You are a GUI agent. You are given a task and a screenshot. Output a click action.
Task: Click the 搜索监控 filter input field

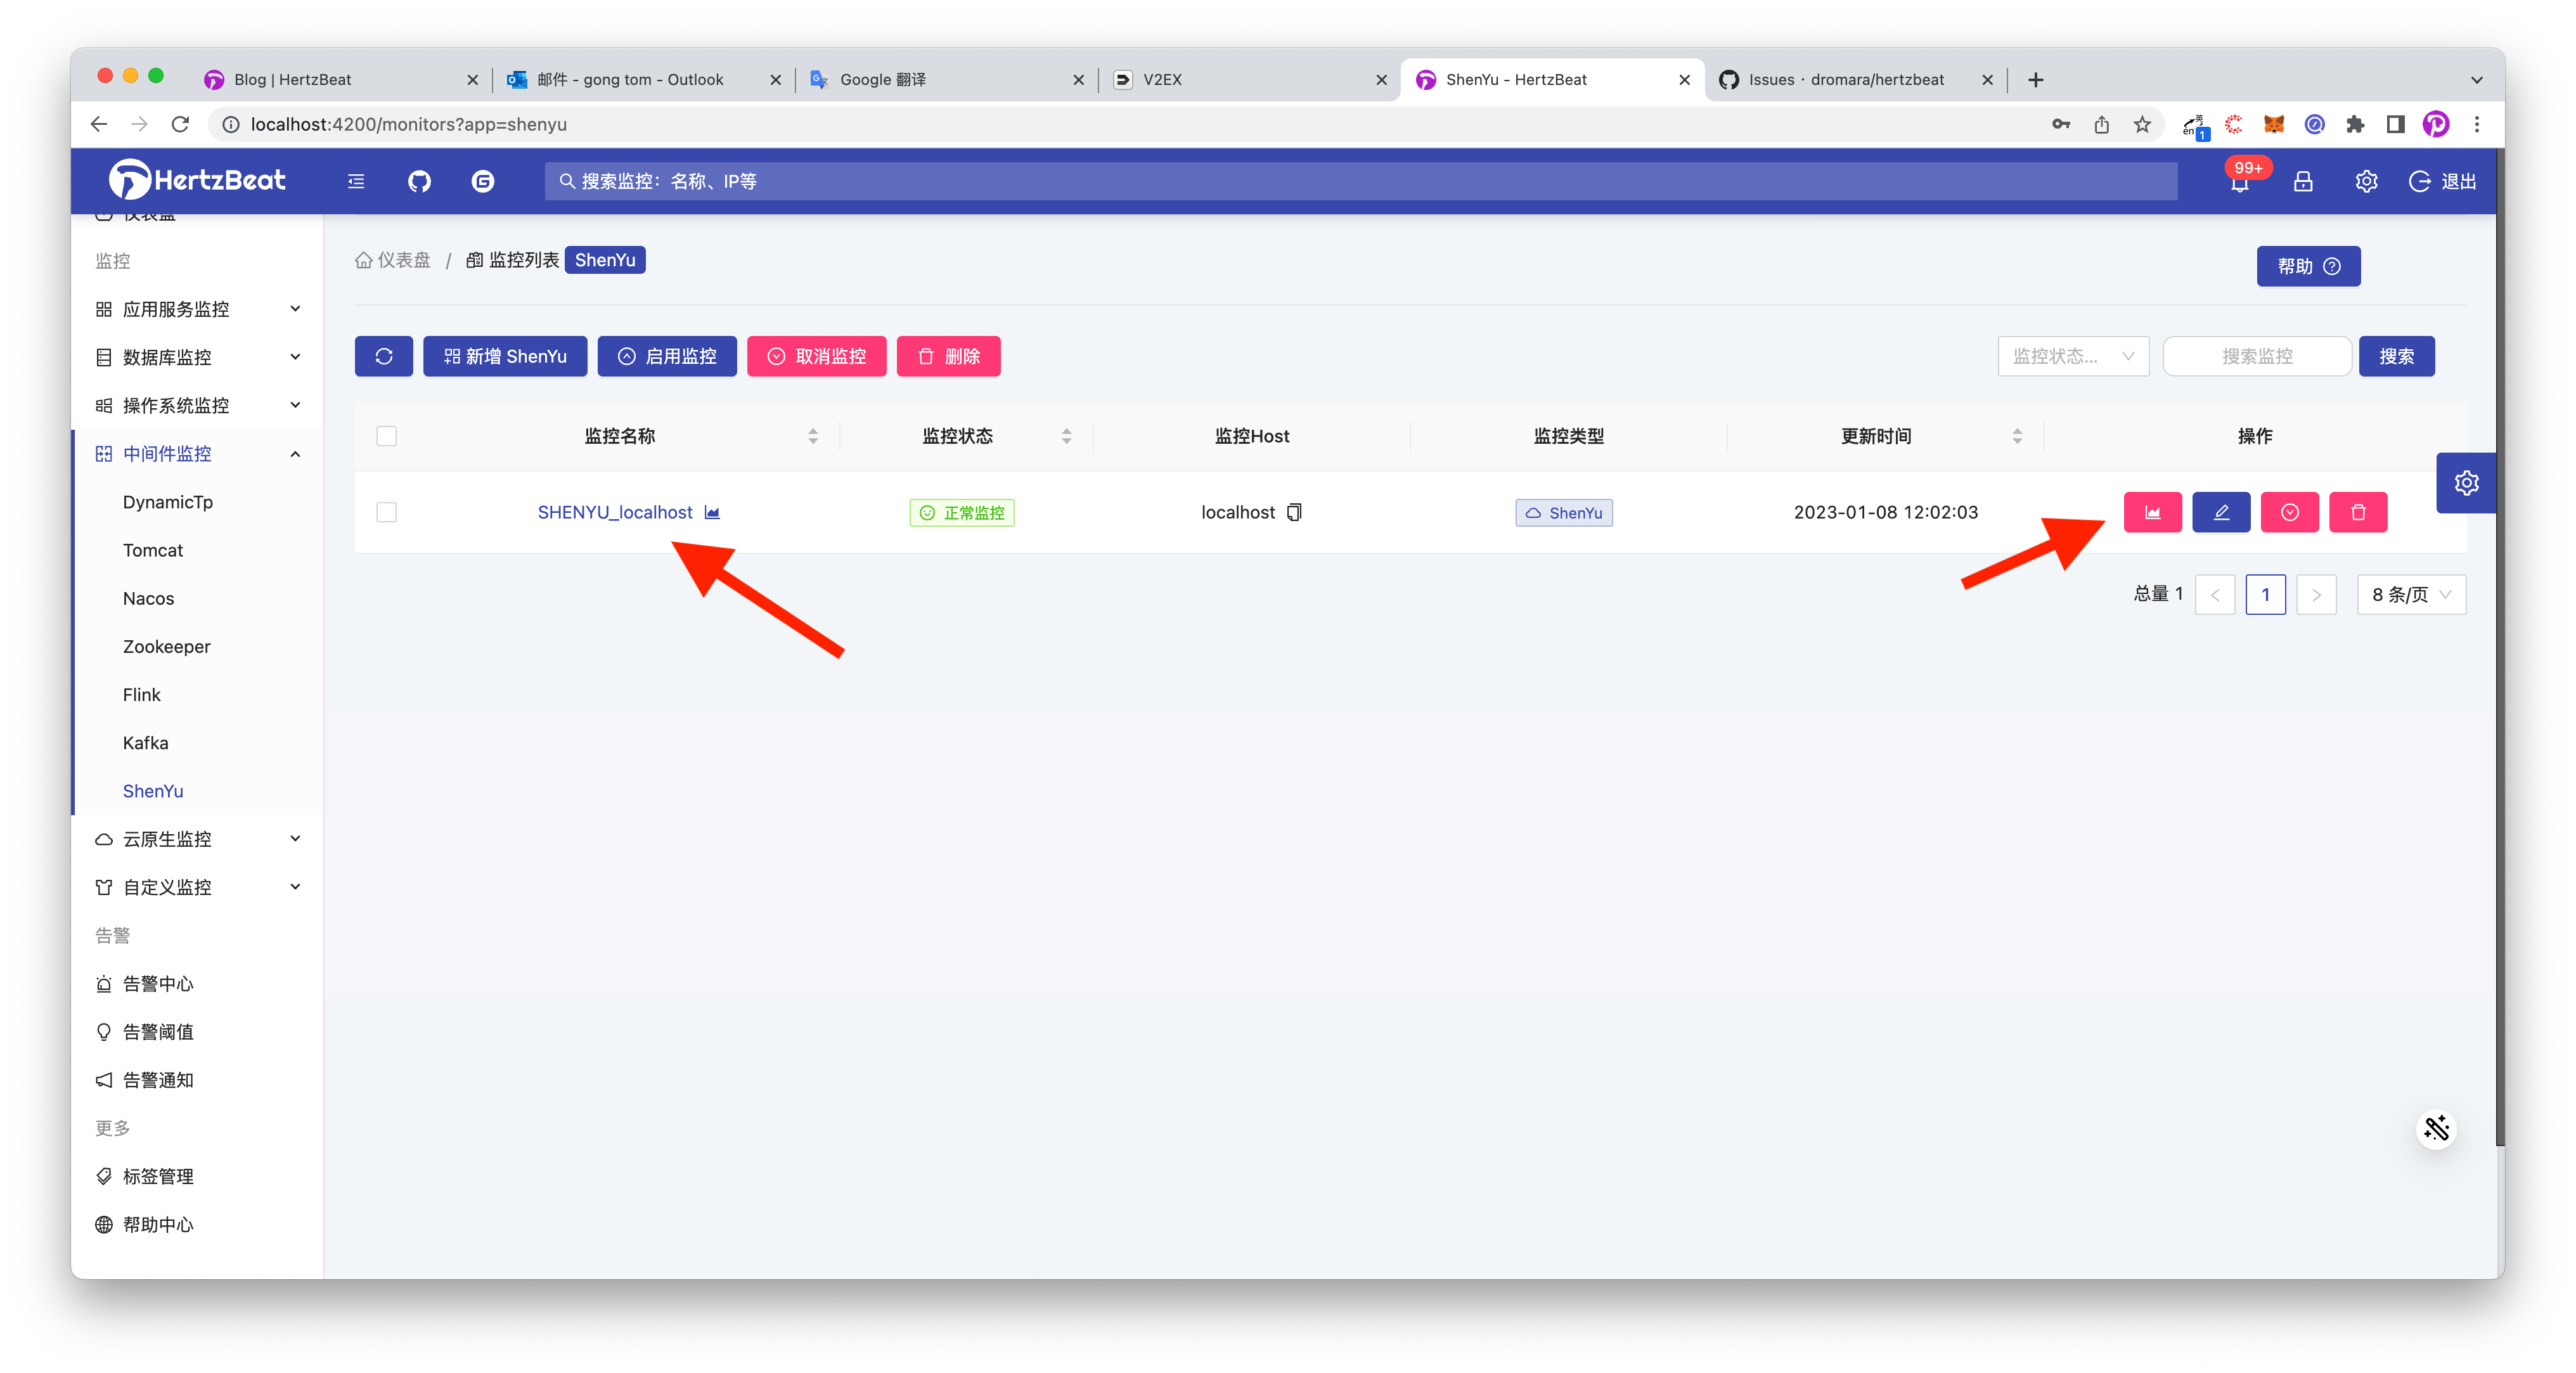pyautogui.click(x=2256, y=356)
